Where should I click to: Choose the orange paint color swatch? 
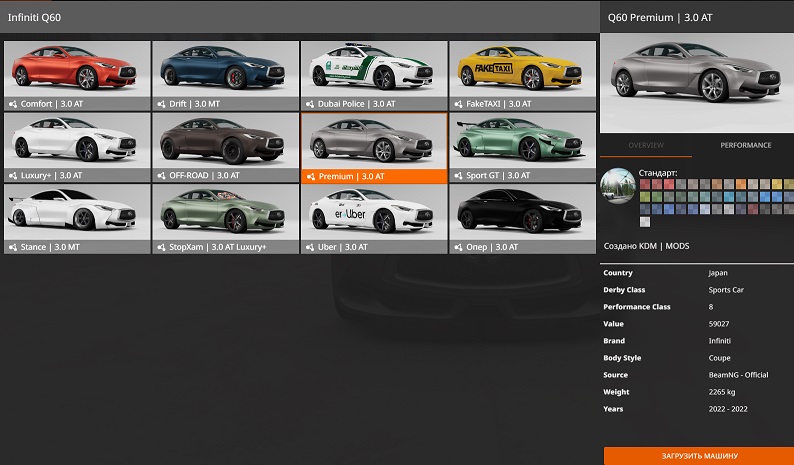coord(741,184)
